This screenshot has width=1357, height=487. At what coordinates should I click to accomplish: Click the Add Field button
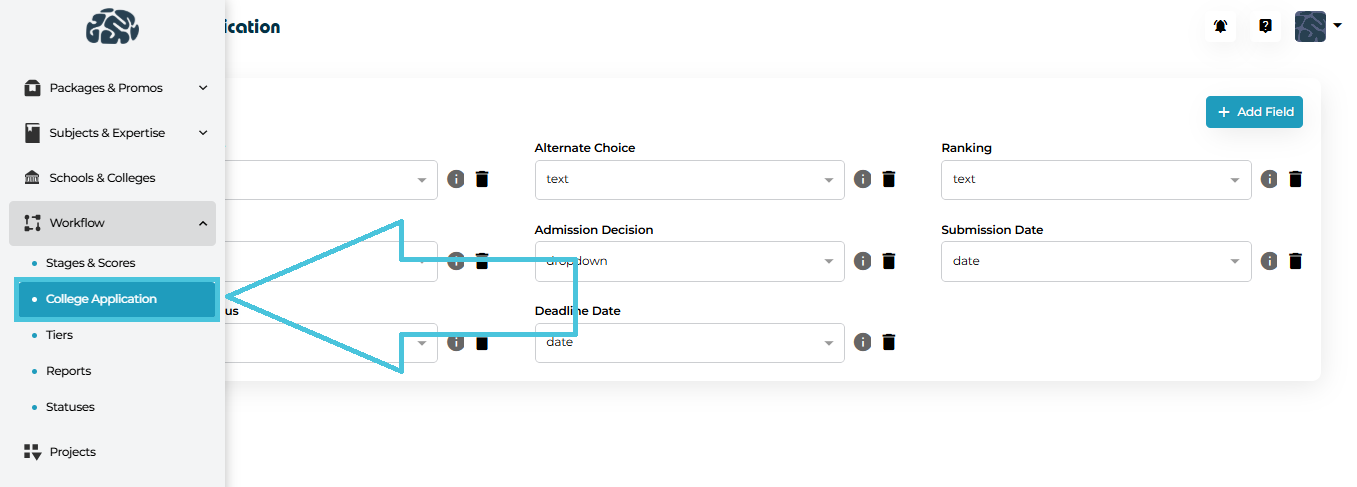tap(1254, 112)
